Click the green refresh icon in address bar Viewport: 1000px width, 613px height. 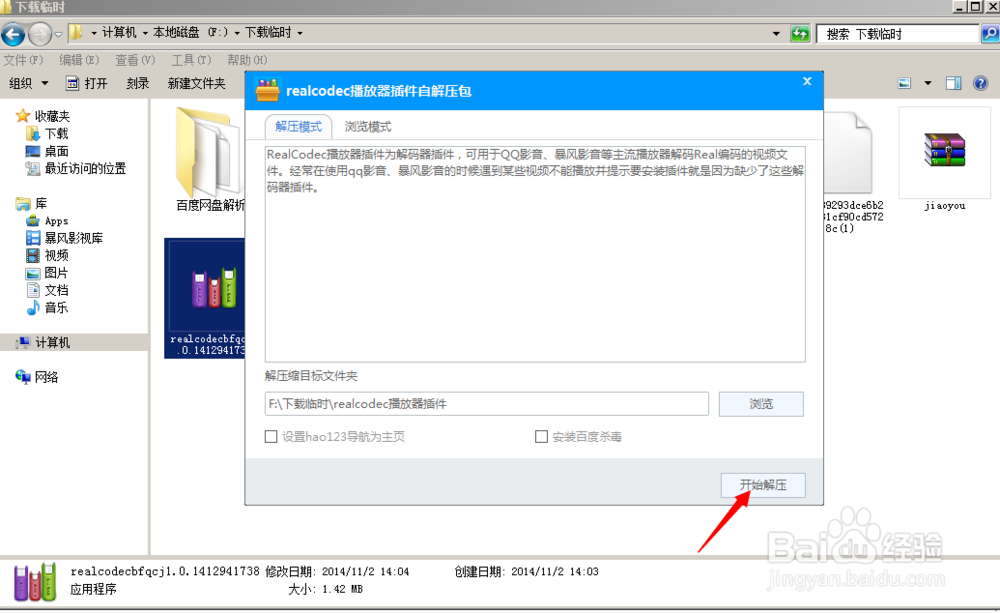800,33
